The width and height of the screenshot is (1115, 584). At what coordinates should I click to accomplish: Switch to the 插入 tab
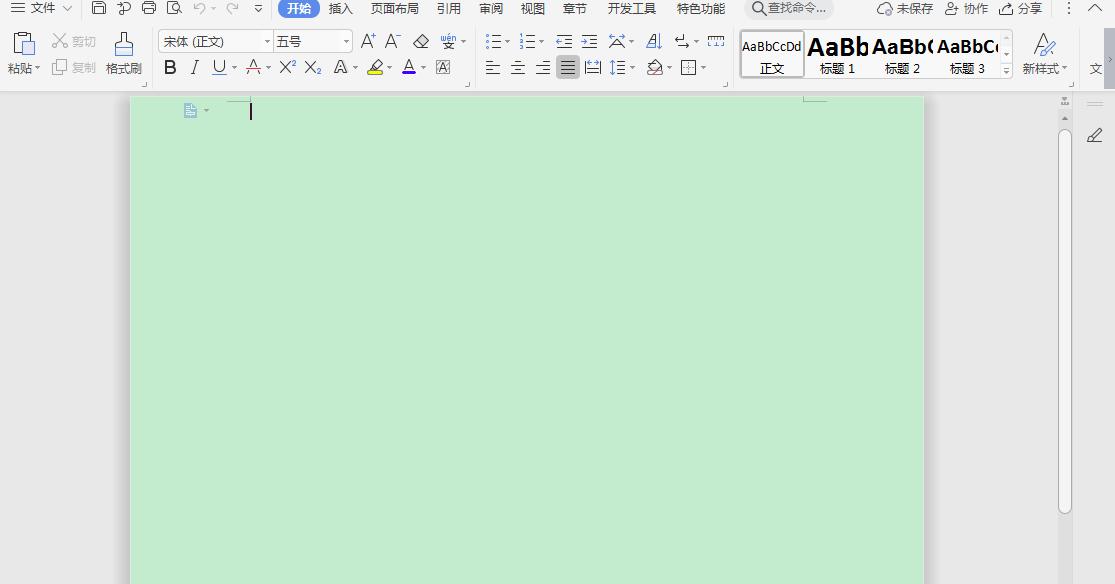(x=341, y=9)
